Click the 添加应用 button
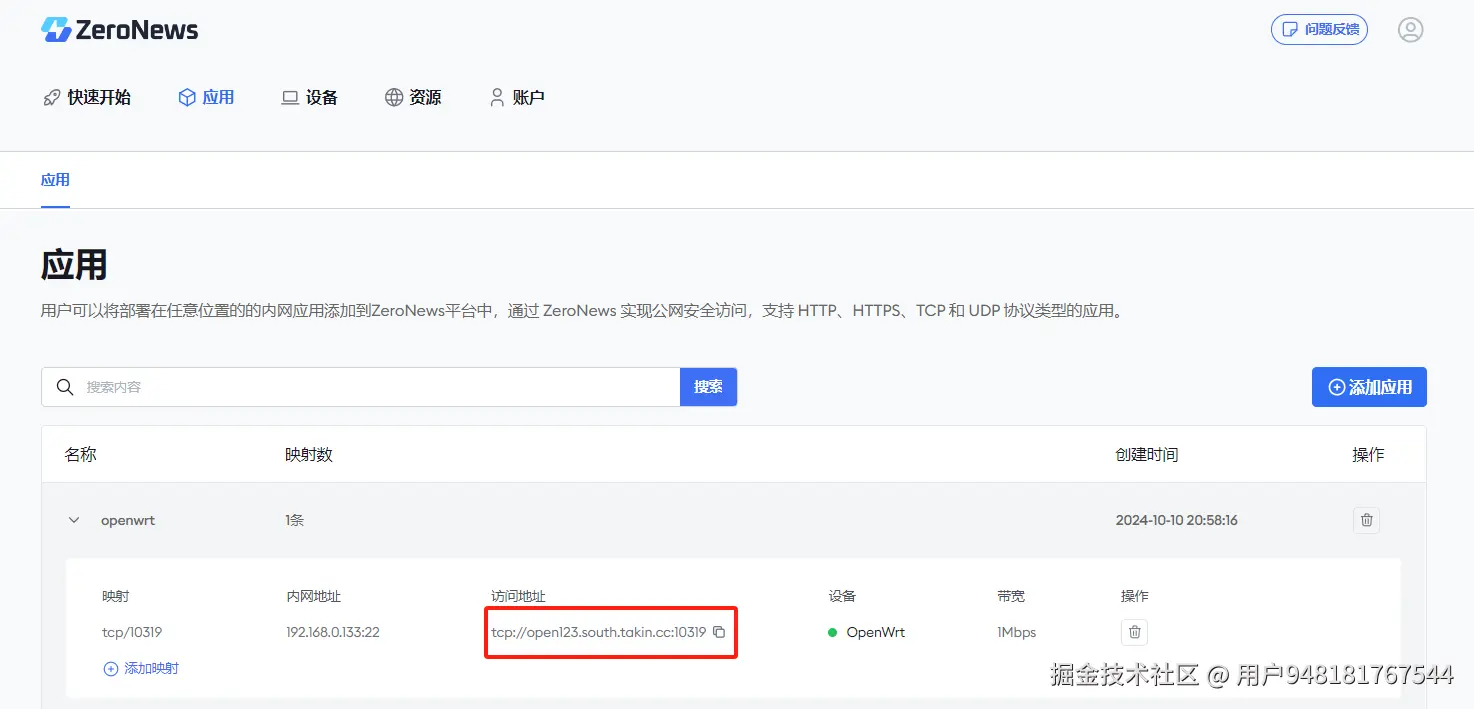The width and height of the screenshot is (1474, 709). tap(1369, 387)
